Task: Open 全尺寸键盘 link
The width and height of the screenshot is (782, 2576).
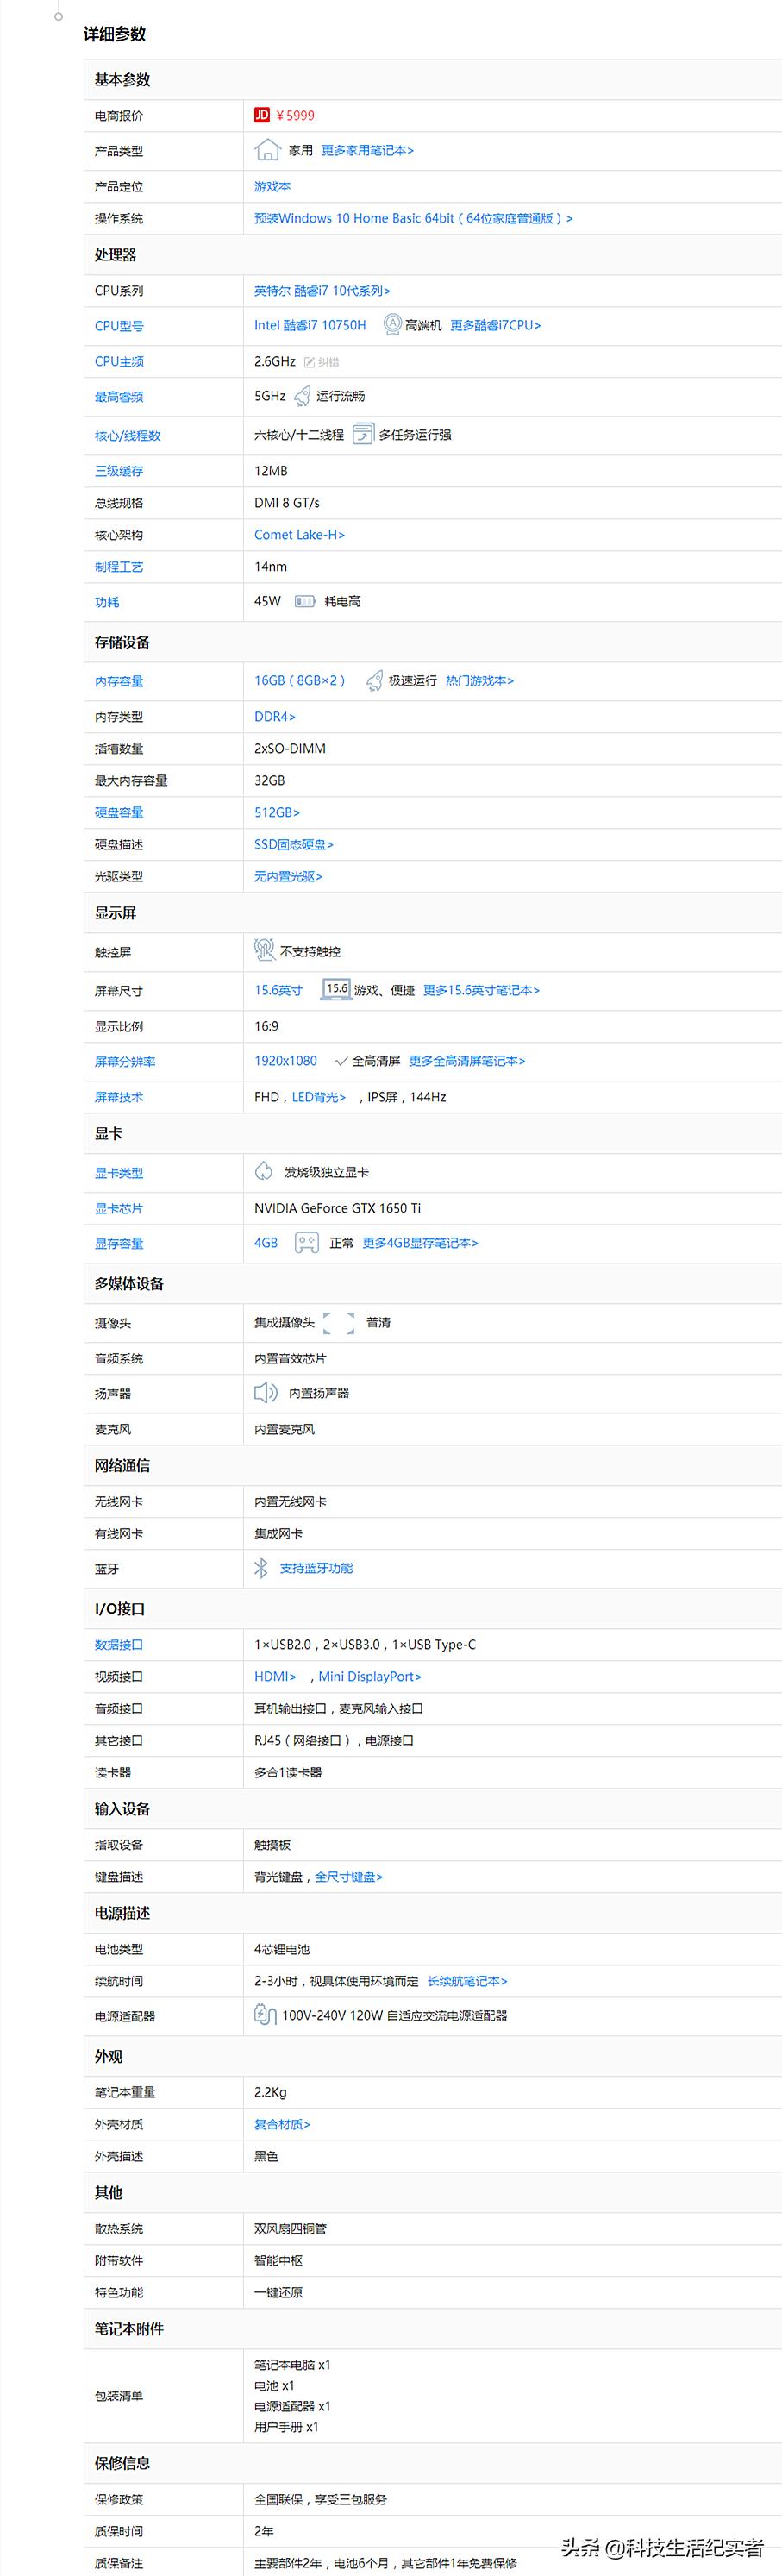Action: [x=349, y=1877]
